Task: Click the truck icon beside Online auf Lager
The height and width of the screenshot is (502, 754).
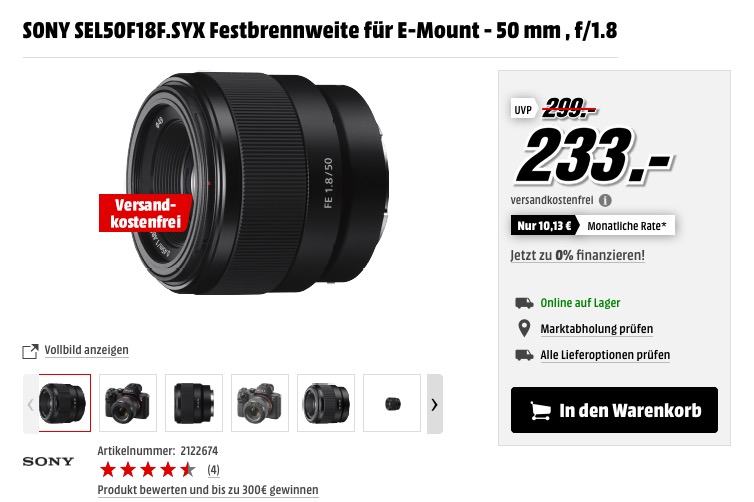Action: click(524, 303)
